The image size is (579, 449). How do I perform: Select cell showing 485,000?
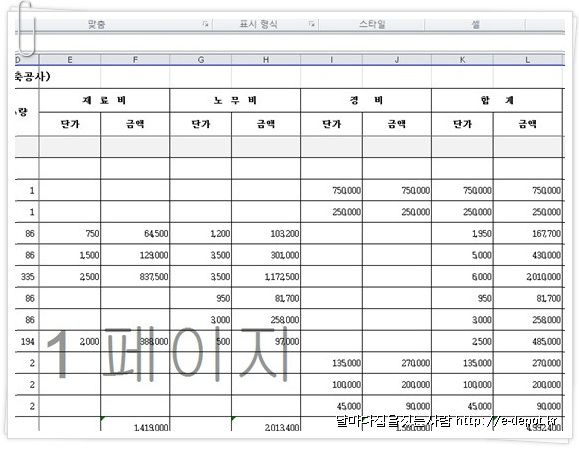528,341
